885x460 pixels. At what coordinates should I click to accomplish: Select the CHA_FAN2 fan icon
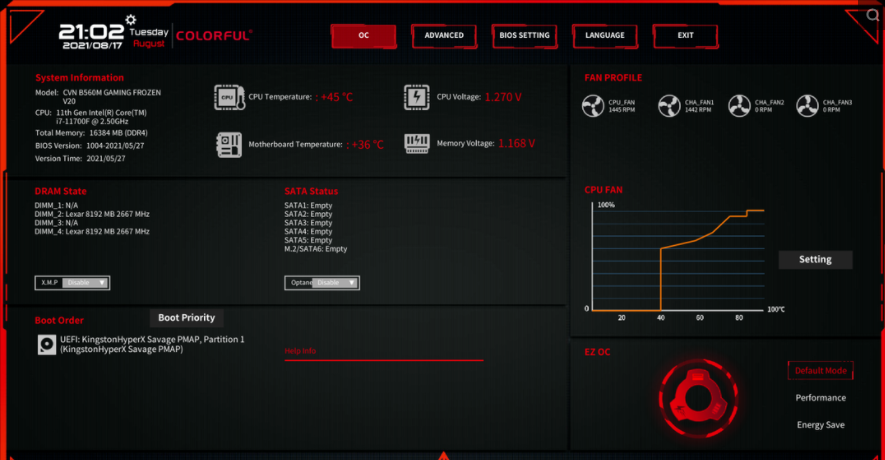pyautogui.click(x=739, y=105)
